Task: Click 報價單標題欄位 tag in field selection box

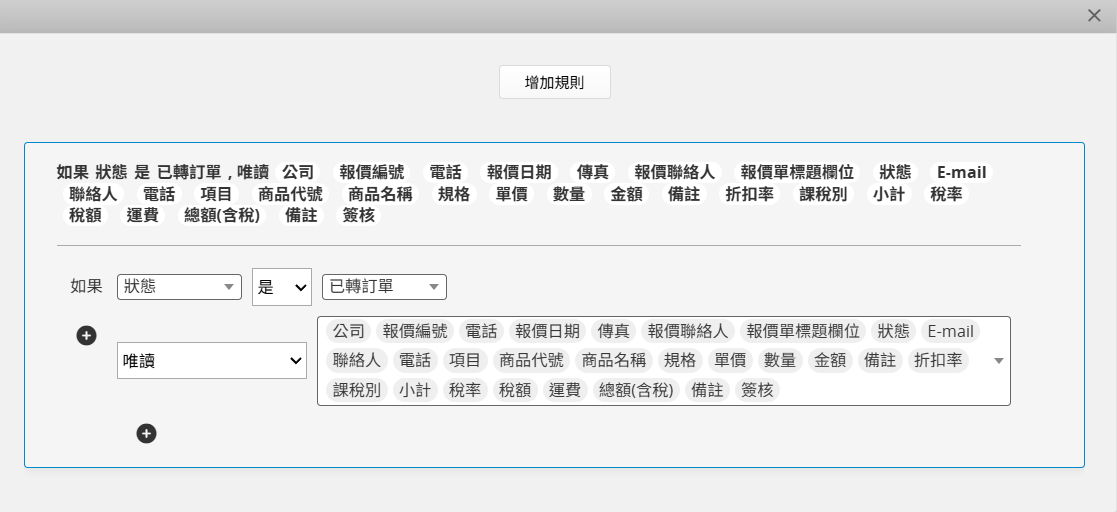Action: [803, 331]
